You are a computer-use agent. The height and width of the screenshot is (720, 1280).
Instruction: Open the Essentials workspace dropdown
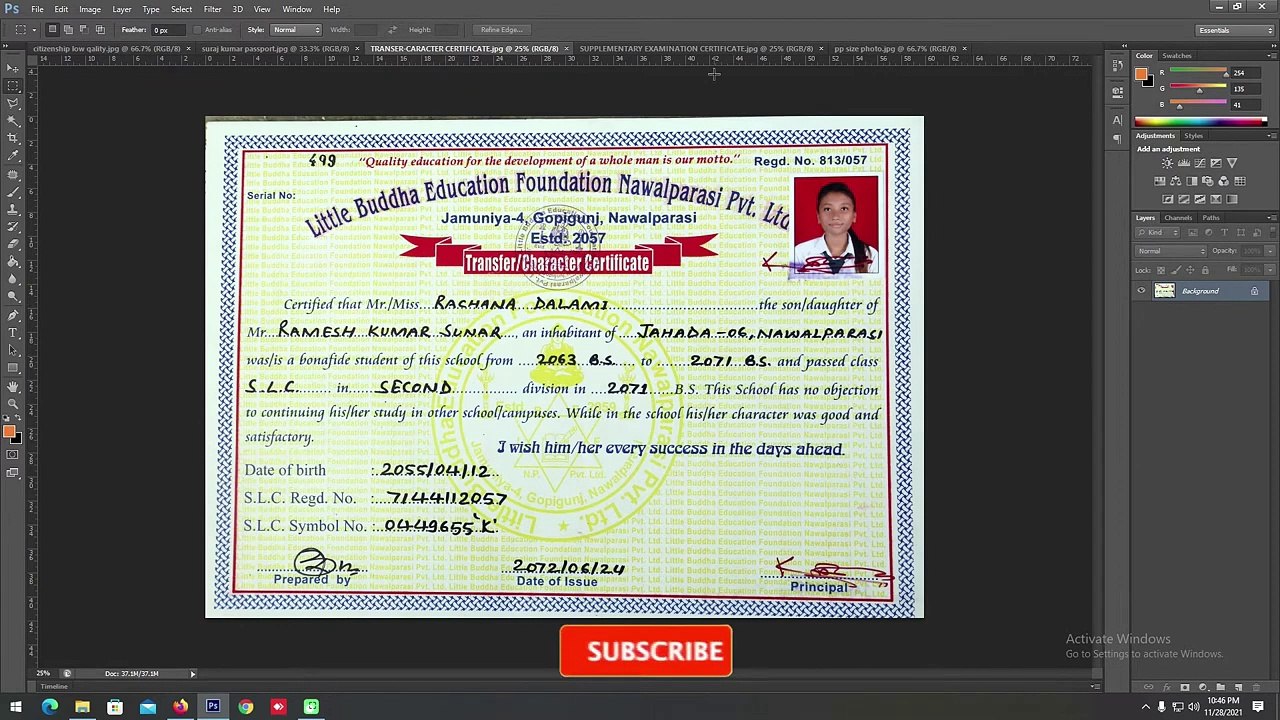point(1235,30)
